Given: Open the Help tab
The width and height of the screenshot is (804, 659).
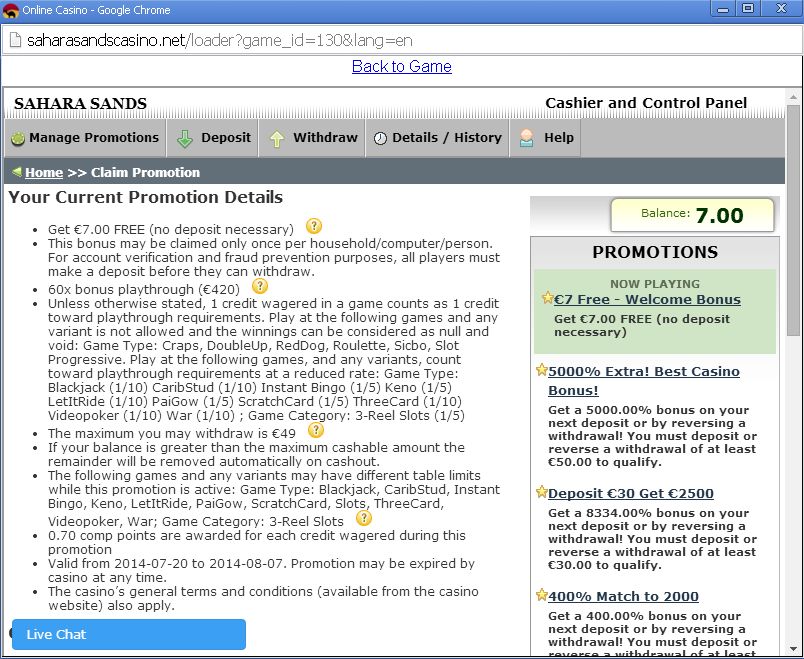Looking at the screenshot, I should point(546,138).
